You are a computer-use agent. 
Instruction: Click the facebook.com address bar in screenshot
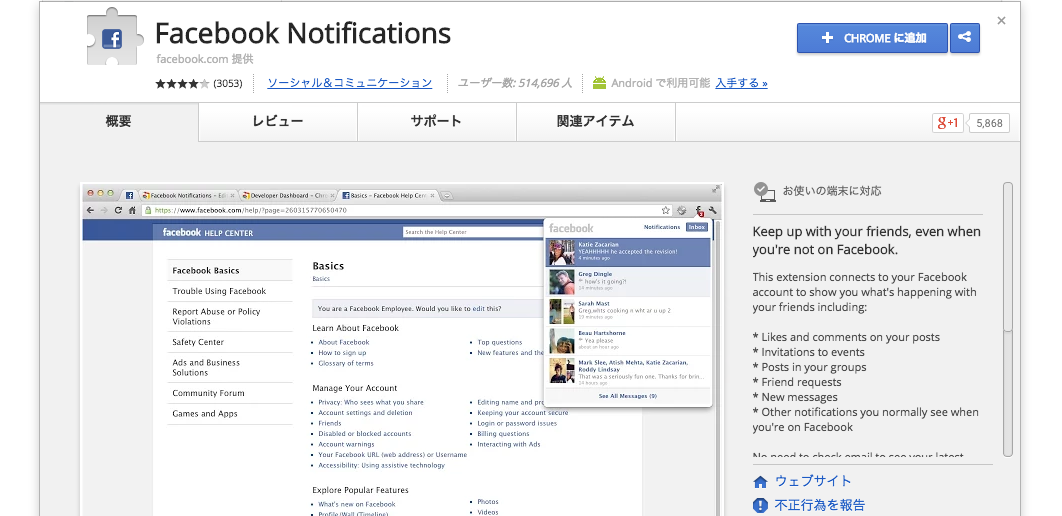click(406, 211)
